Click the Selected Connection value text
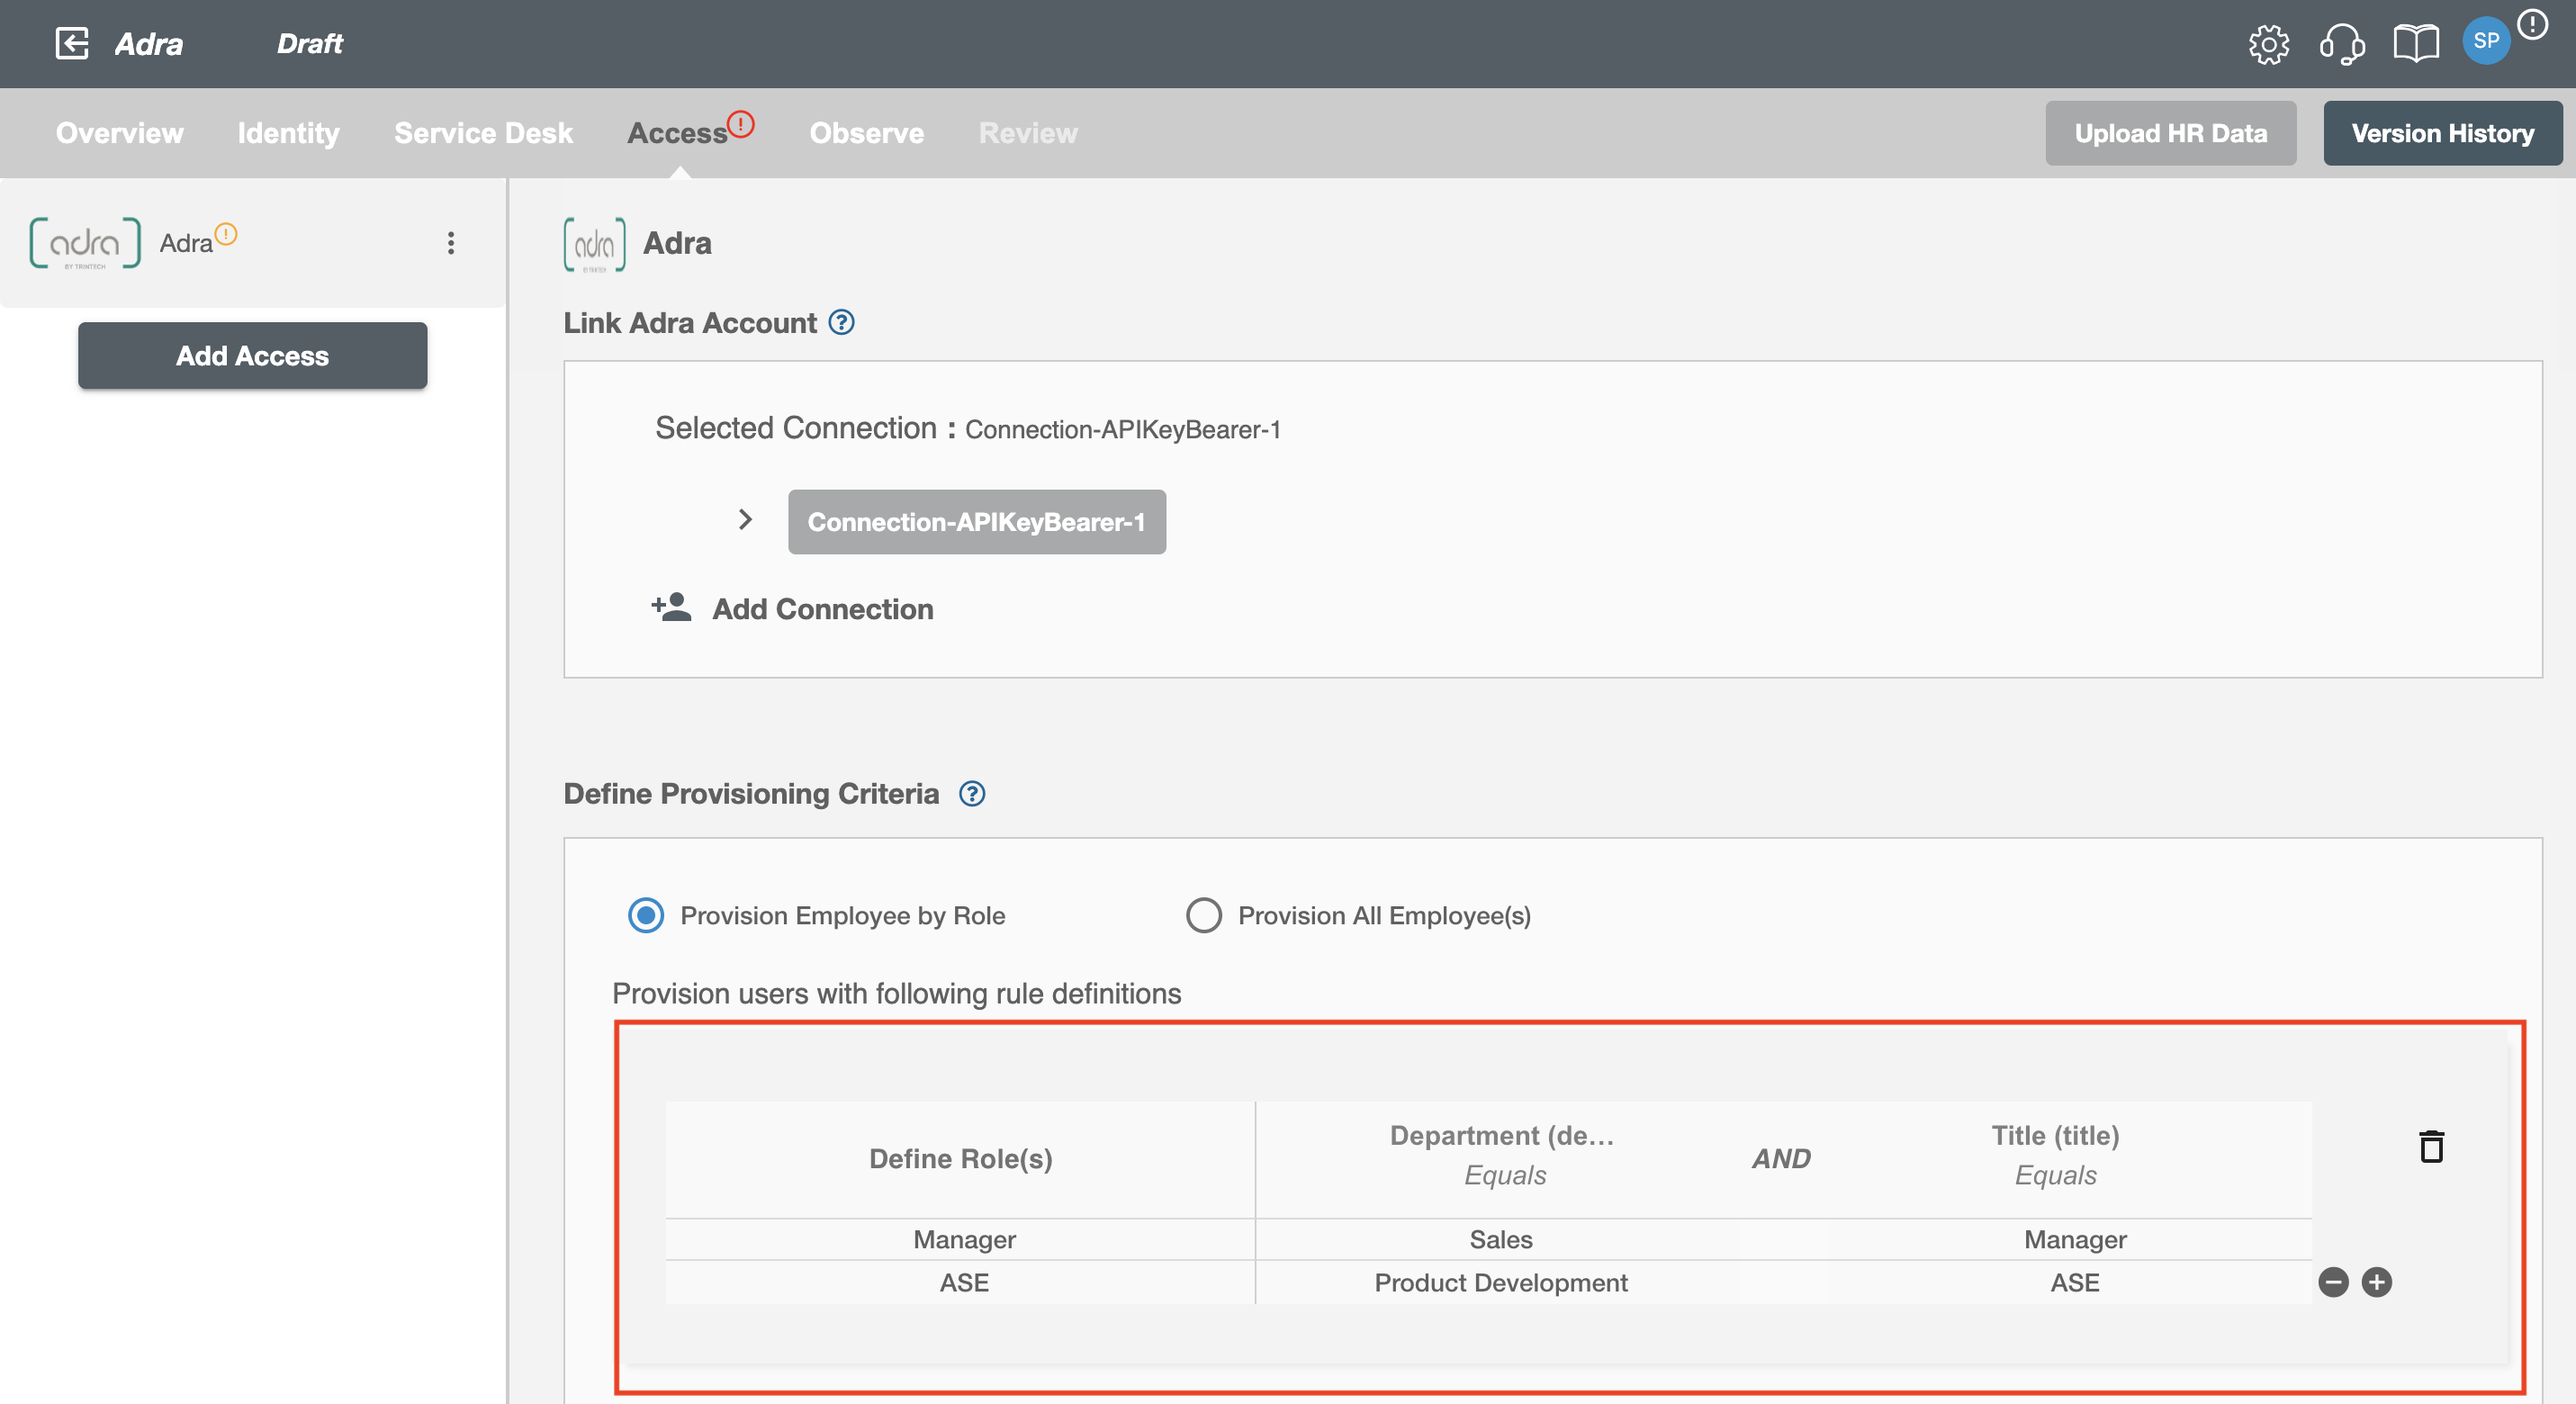The width and height of the screenshot is (2576, 1404). click(x=1122, y=429)
